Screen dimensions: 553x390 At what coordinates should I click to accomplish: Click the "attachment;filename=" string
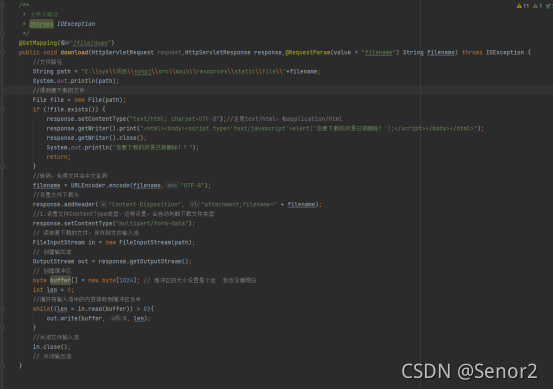click(x=239, y=205)
